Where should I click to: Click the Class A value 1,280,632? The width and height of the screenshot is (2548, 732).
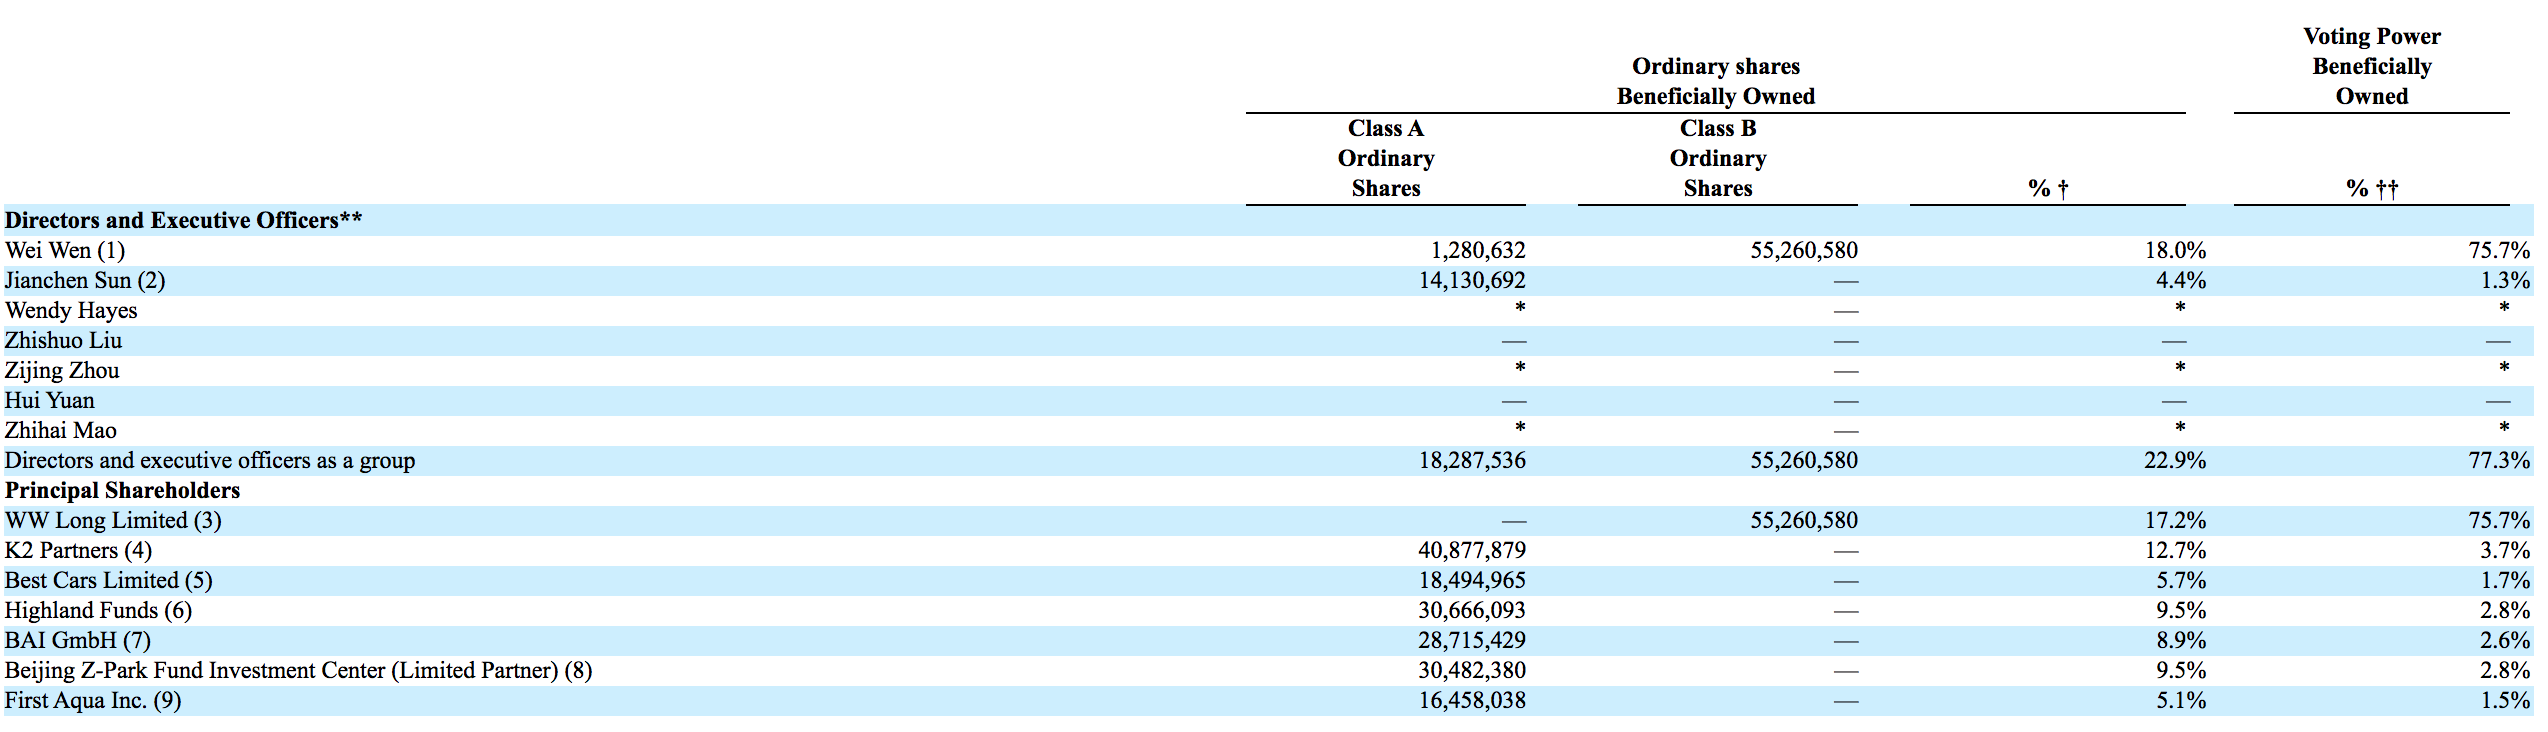(1478, 251)
